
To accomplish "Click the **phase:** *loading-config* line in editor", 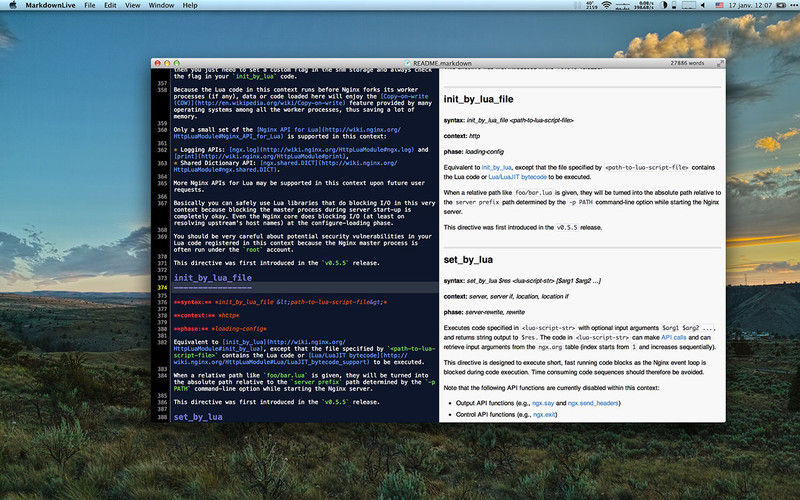I will [220, 329].
